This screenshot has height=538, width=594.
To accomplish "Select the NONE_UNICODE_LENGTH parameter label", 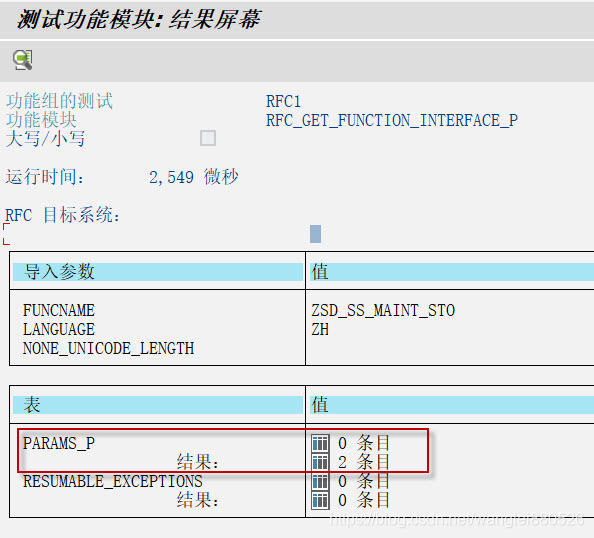I will point(108,349).
